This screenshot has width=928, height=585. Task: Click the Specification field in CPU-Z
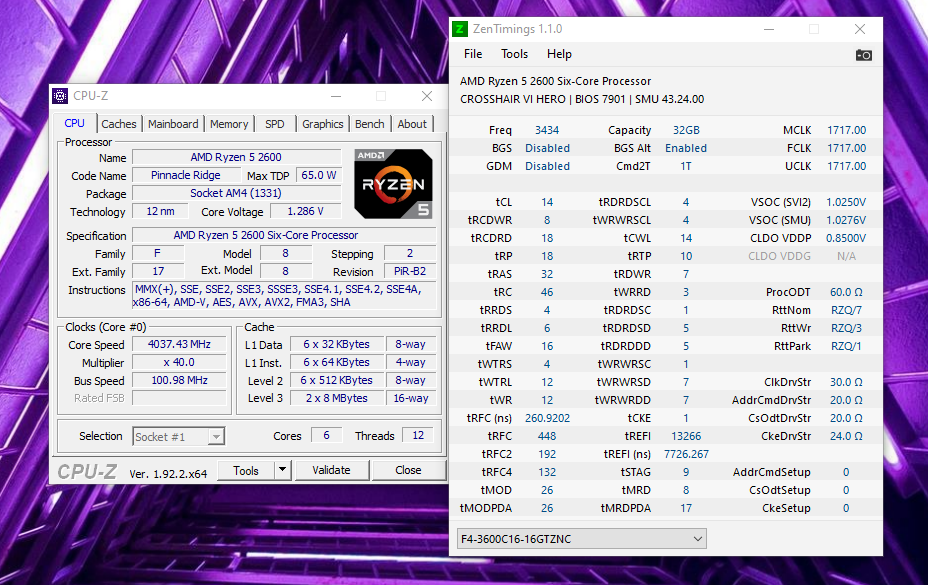tap(284, 235)
